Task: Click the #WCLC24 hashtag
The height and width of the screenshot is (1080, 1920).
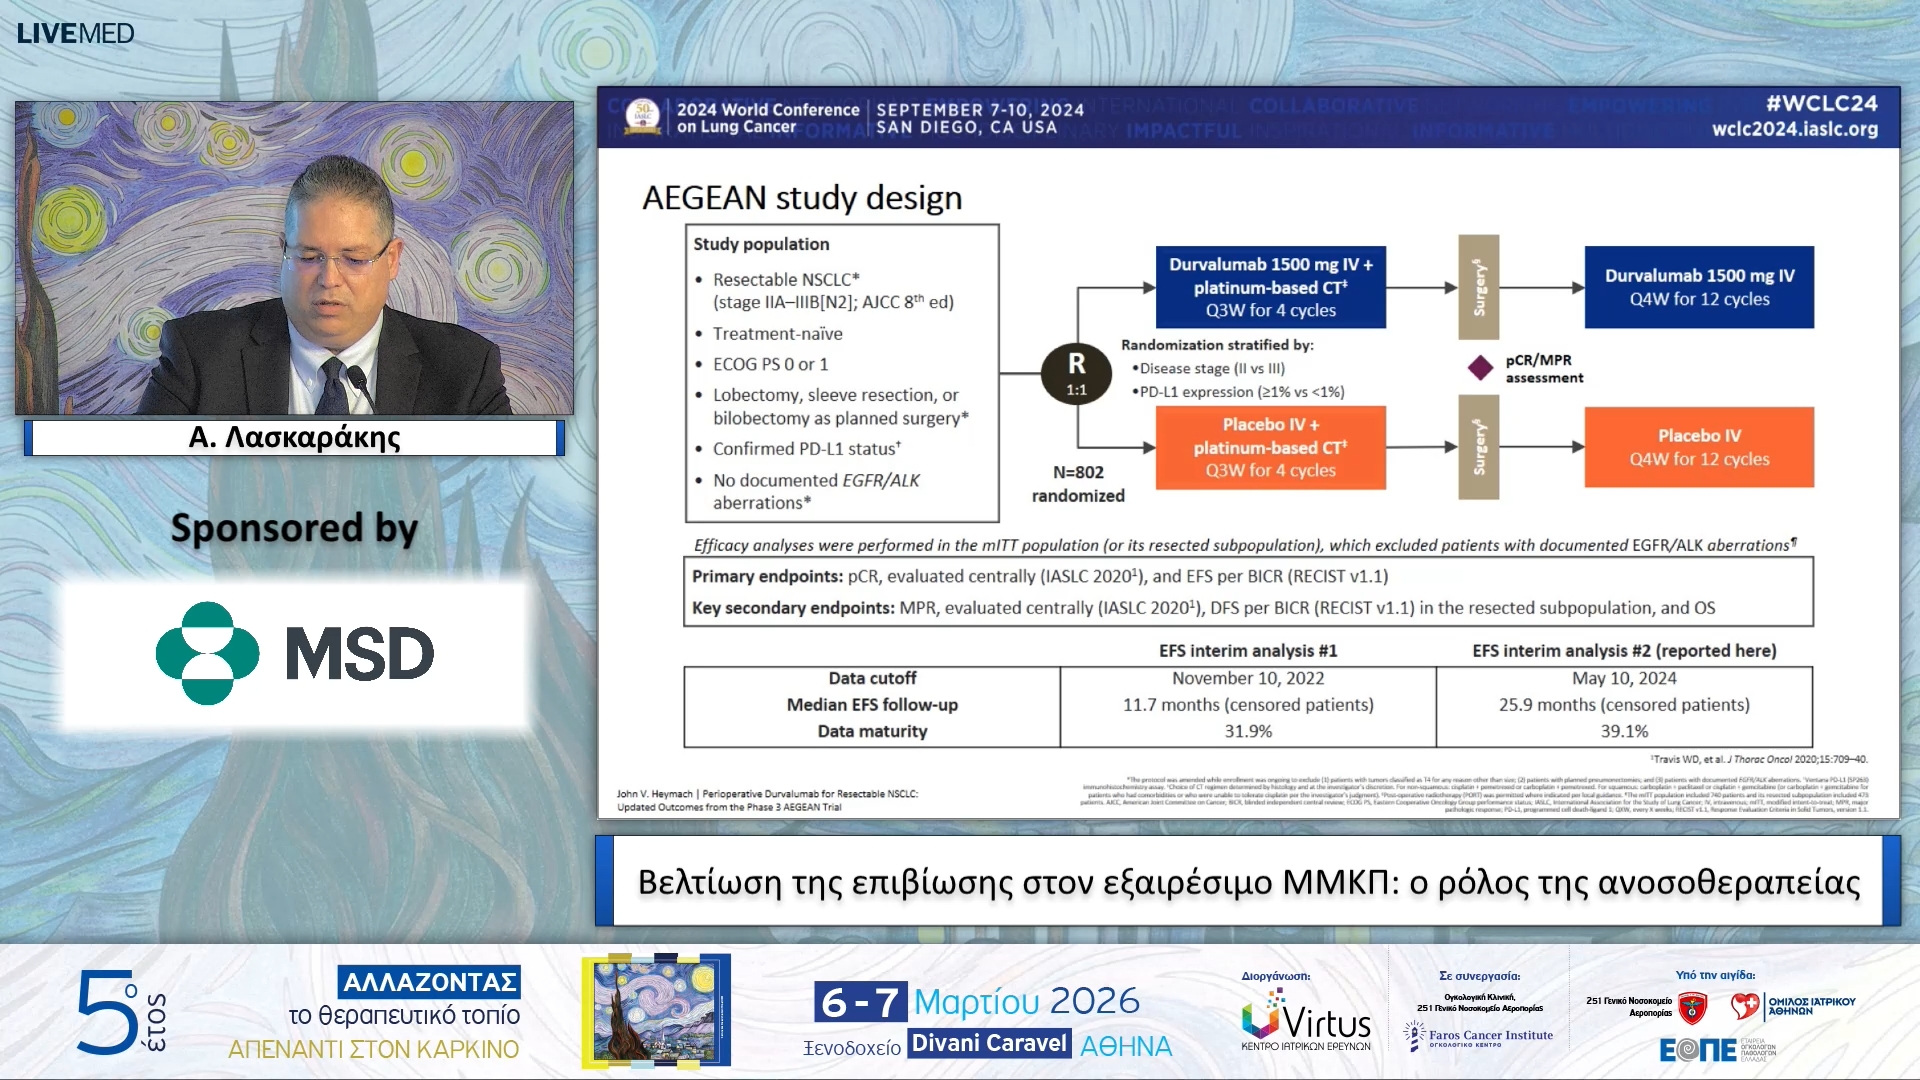Action: tap(1820, 103)
